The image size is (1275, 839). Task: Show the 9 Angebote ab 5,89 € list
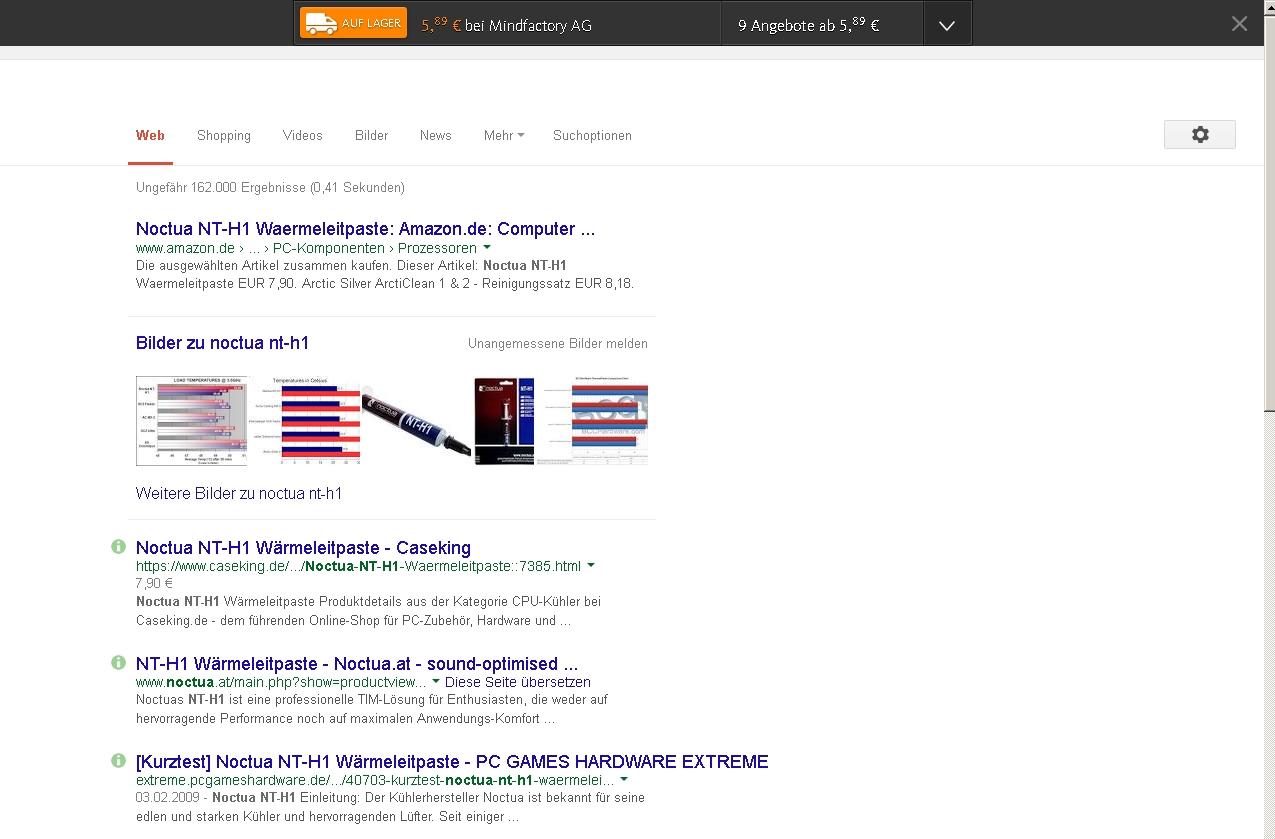click(x=809, y=25)
